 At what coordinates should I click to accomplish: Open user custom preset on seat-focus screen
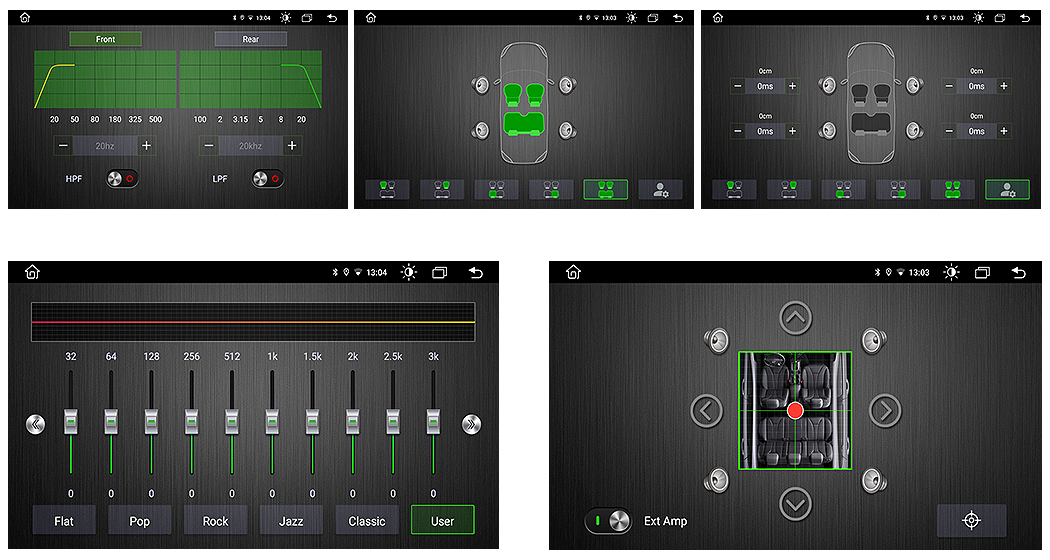(660, 190)
